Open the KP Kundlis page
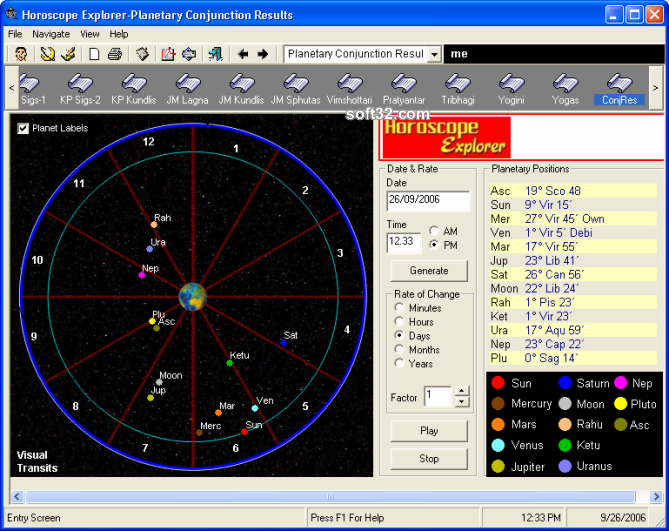The image size is (669, 531). tap(134, 89)
